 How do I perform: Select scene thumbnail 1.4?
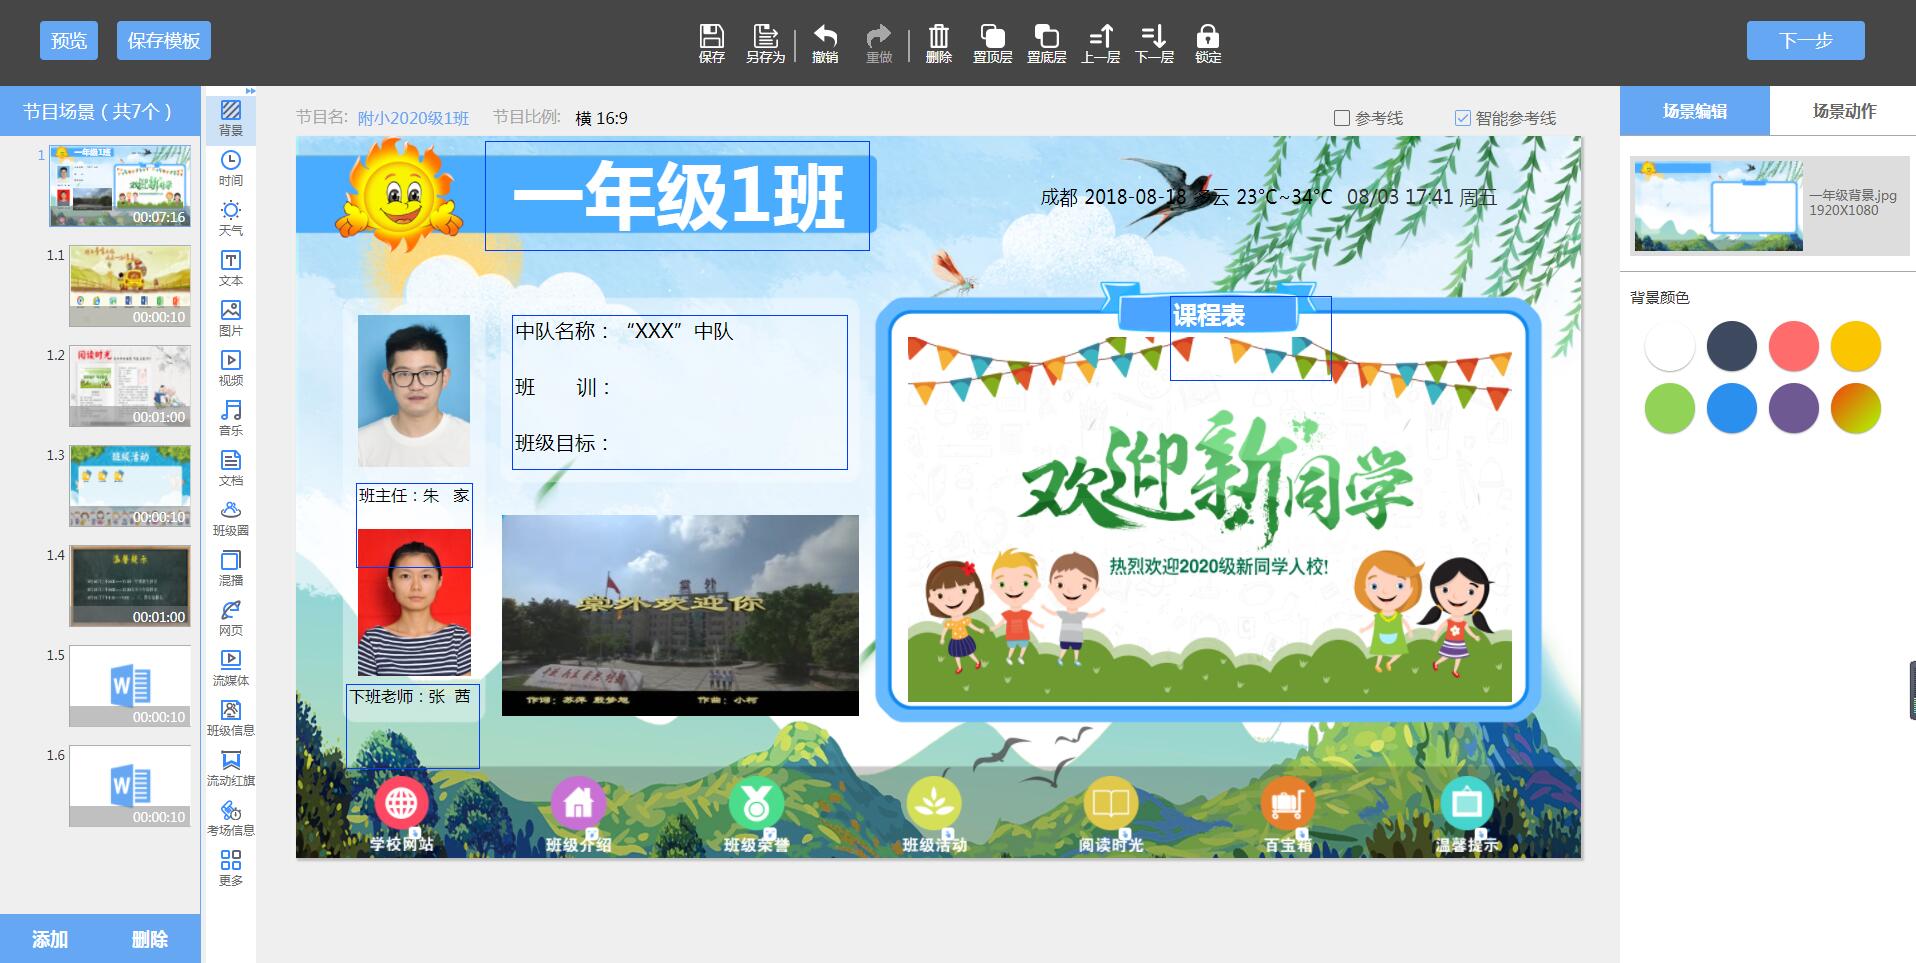(130, 586)
